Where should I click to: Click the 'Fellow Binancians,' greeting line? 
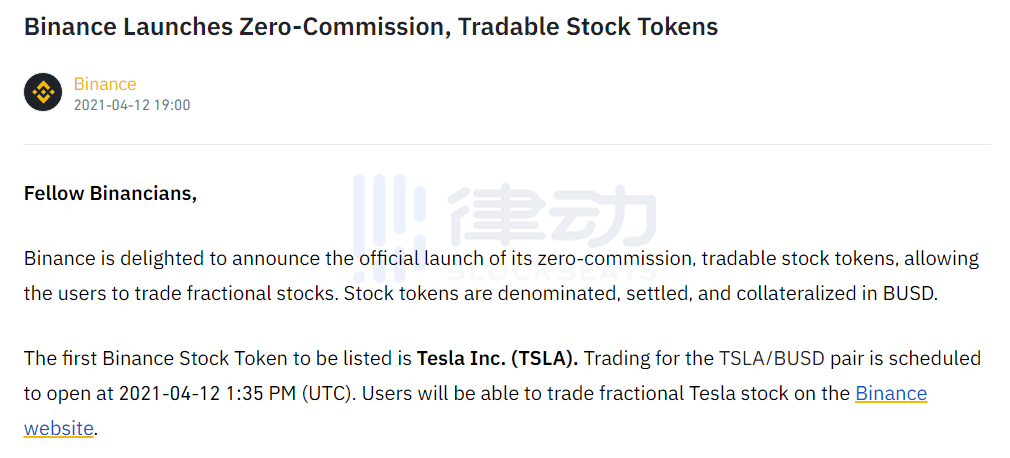[110, 193]
